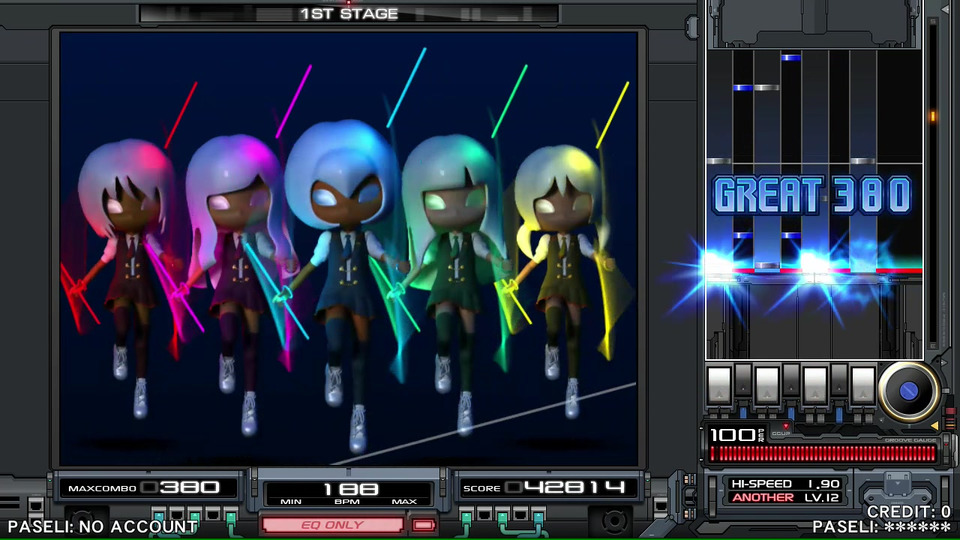Tap the third white key, fifth from left
The height and width of the screenshot is (540, 960).
[815, 384]
